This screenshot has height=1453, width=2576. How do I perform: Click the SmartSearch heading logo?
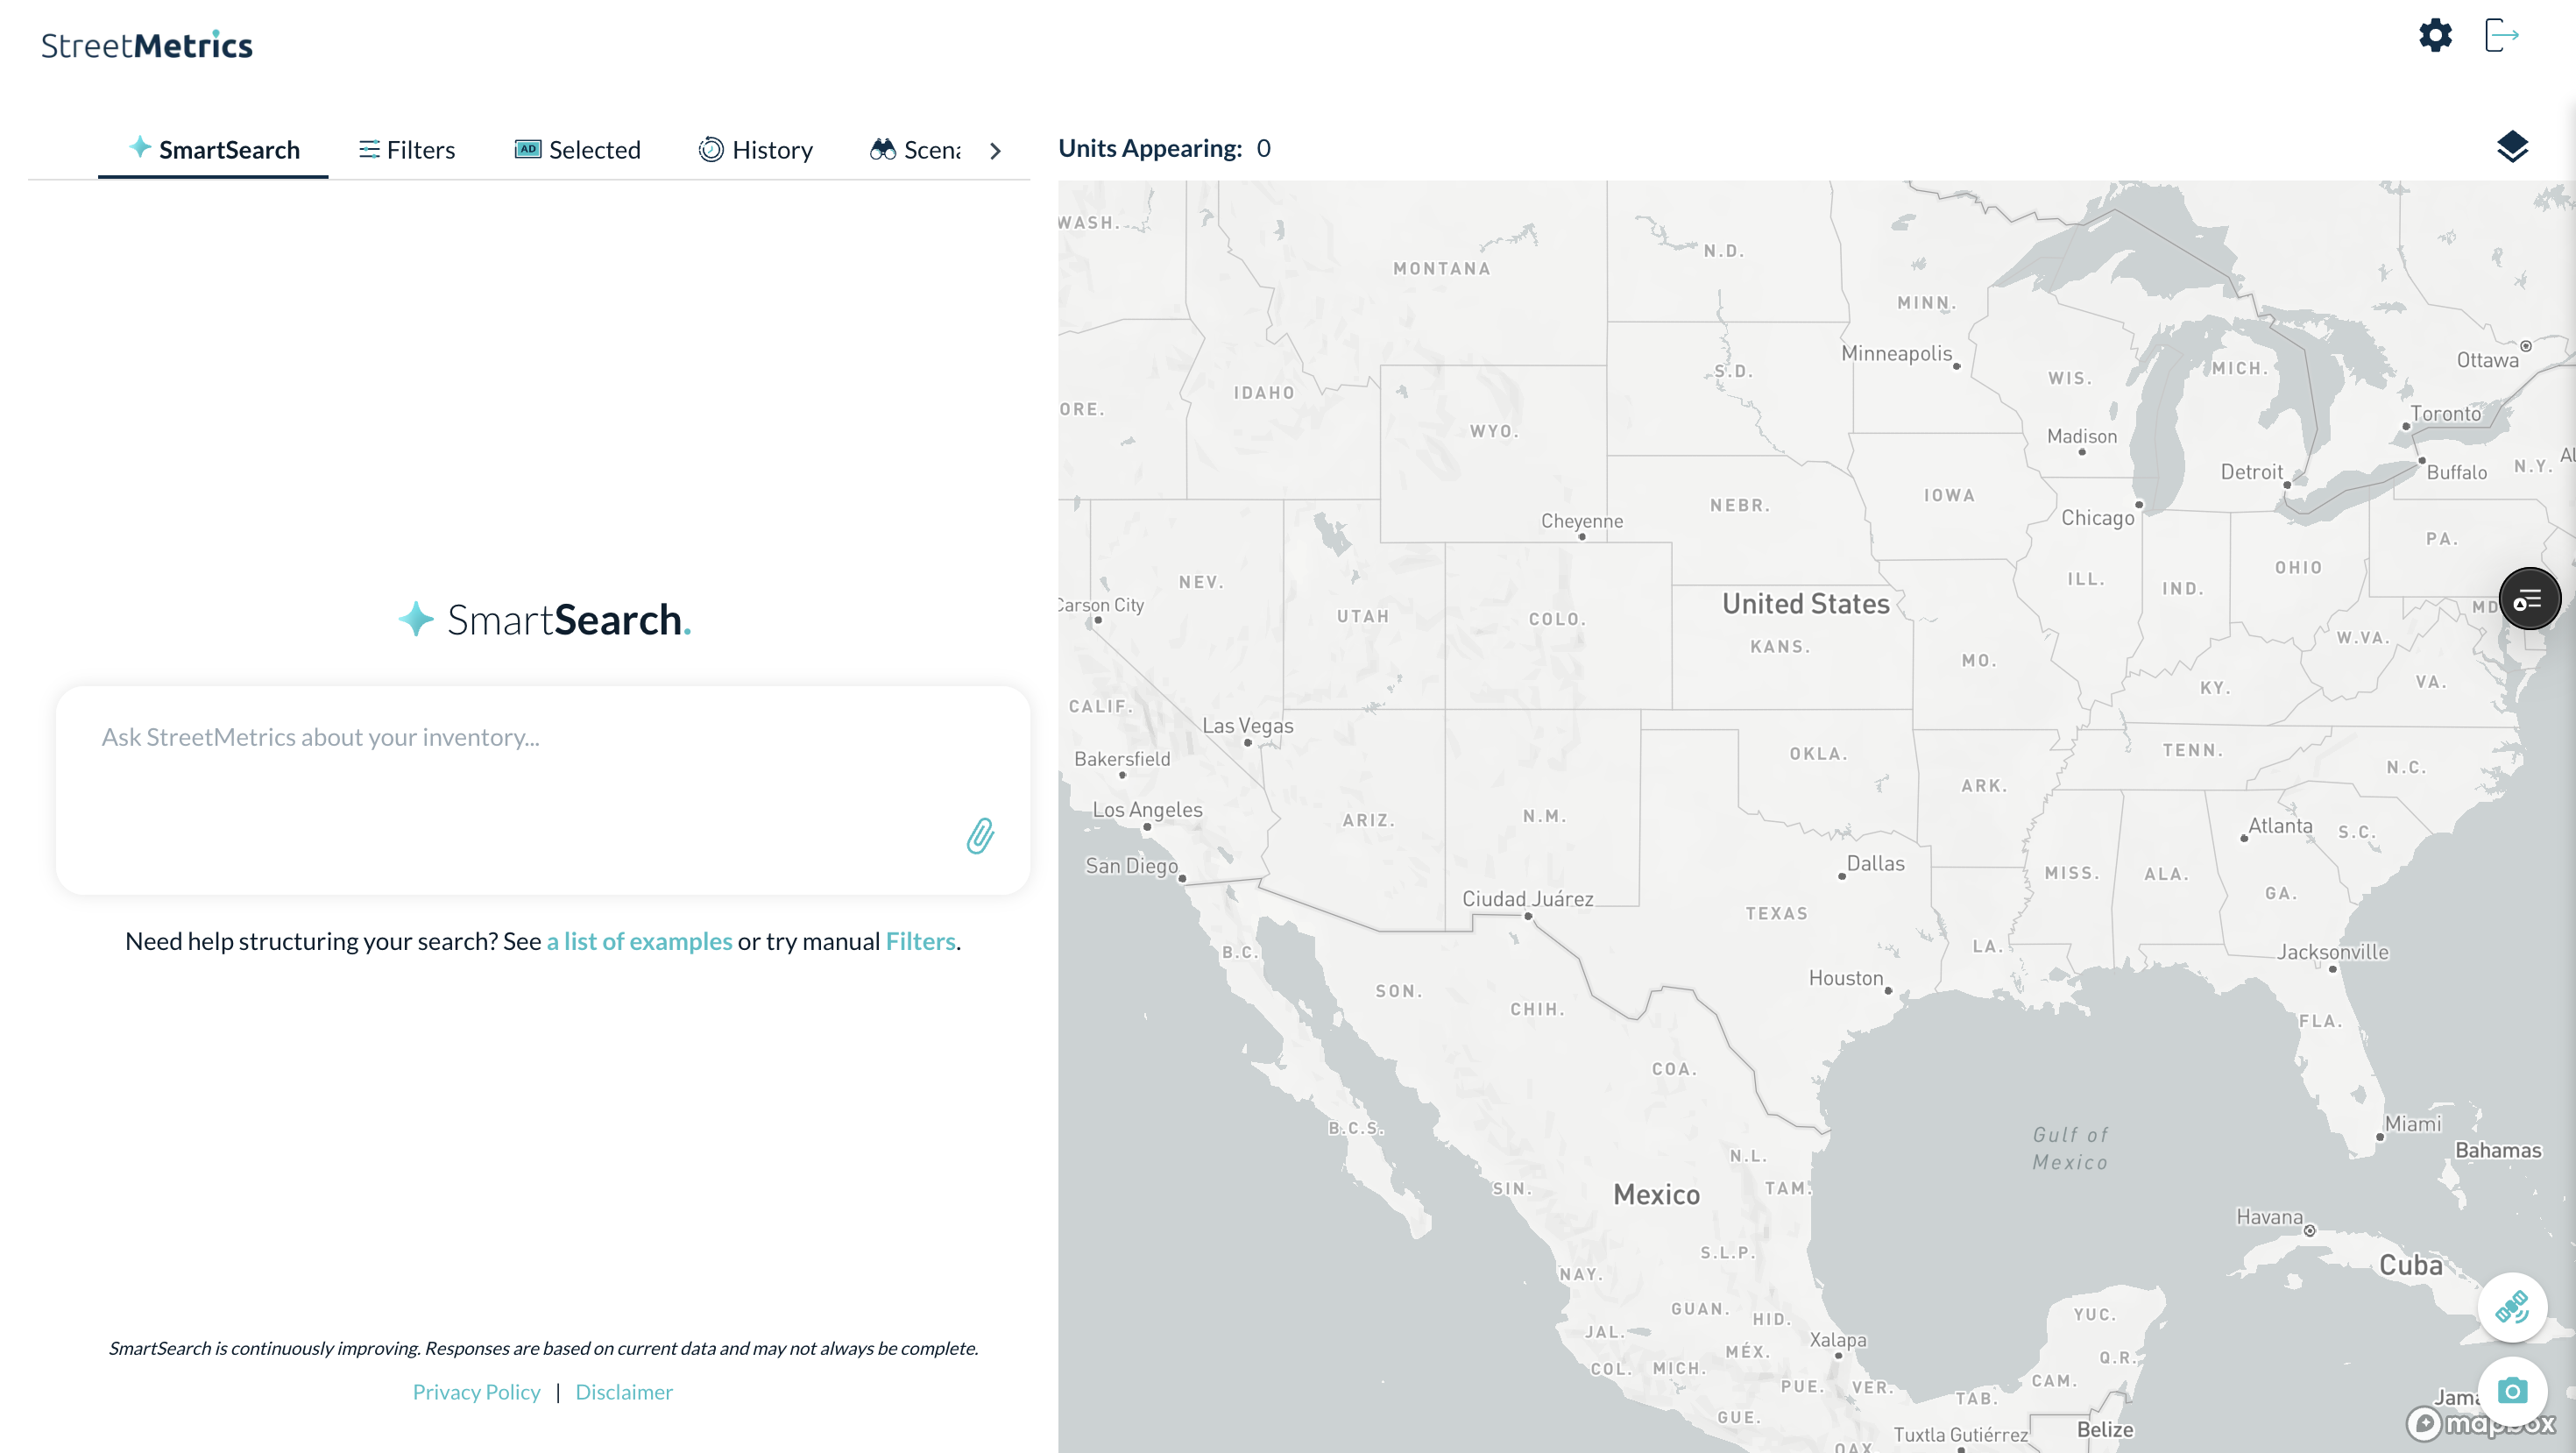(544, 620)
